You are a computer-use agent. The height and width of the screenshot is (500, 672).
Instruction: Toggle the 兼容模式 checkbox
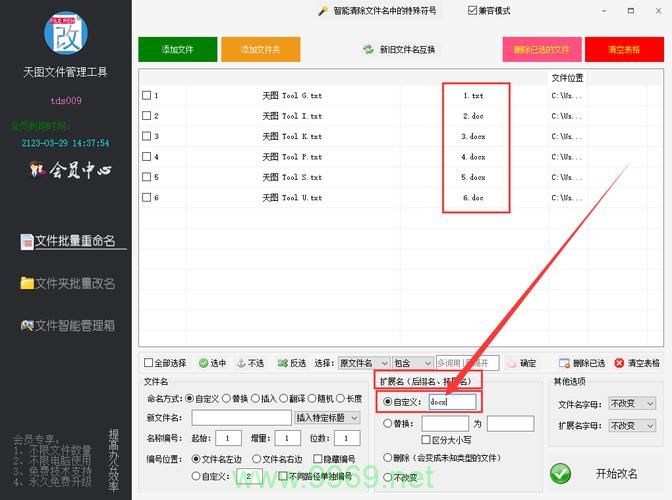coord(472,11)
